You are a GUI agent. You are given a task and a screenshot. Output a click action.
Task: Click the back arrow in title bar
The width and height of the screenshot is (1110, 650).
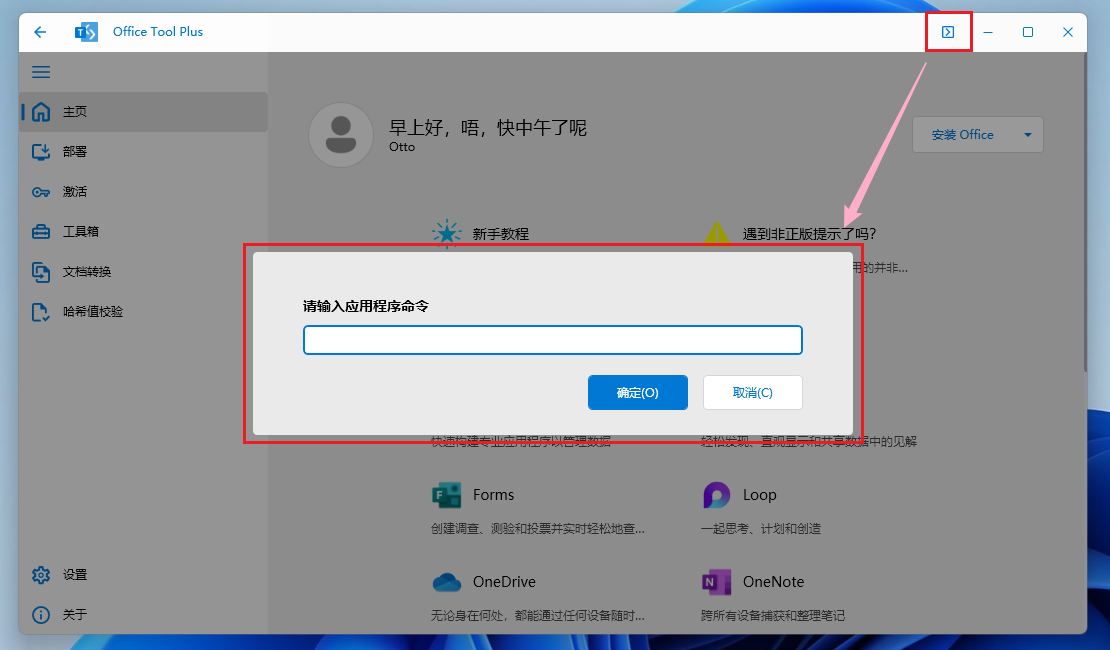(x=40, y=32)
